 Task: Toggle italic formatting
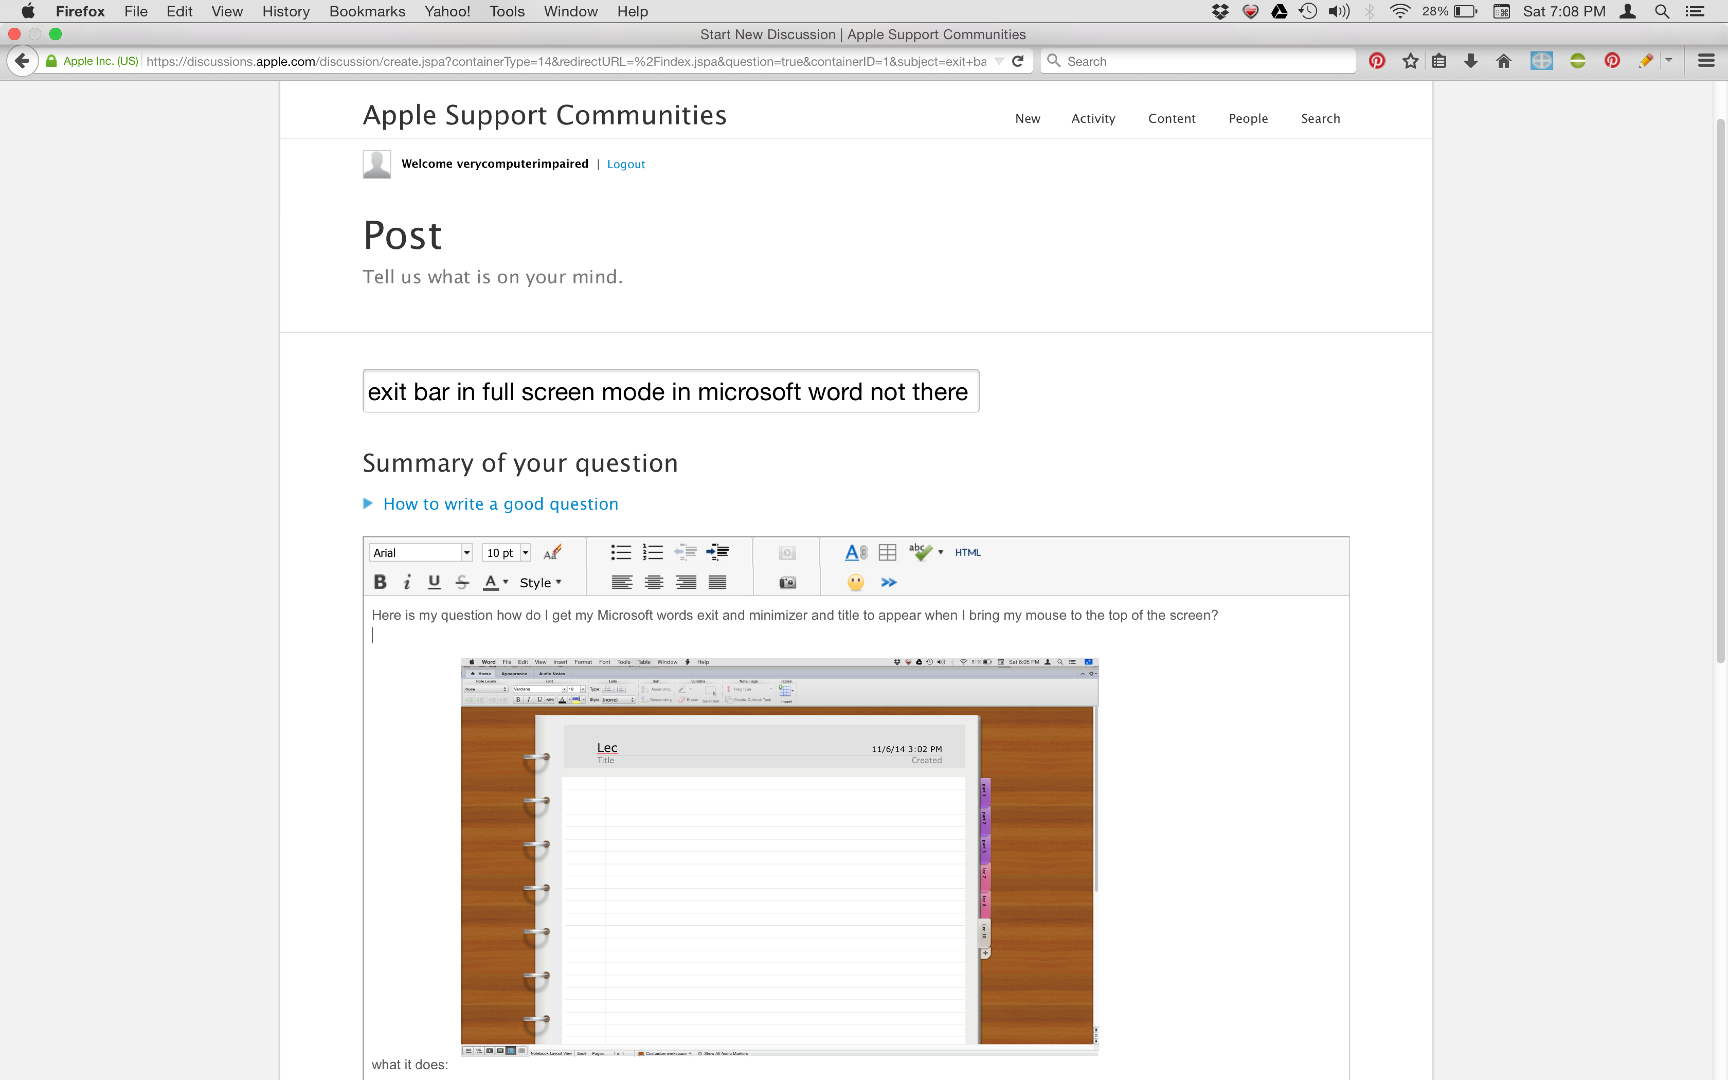pos(407,582)
